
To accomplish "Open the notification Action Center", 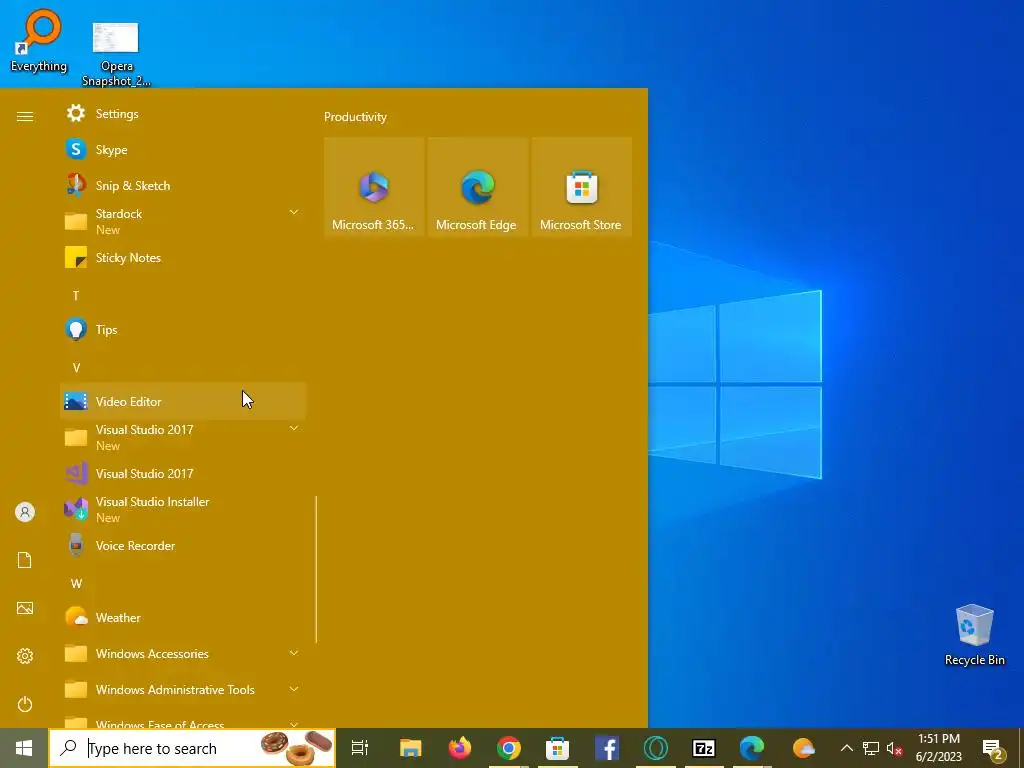I will pos(993,748).
